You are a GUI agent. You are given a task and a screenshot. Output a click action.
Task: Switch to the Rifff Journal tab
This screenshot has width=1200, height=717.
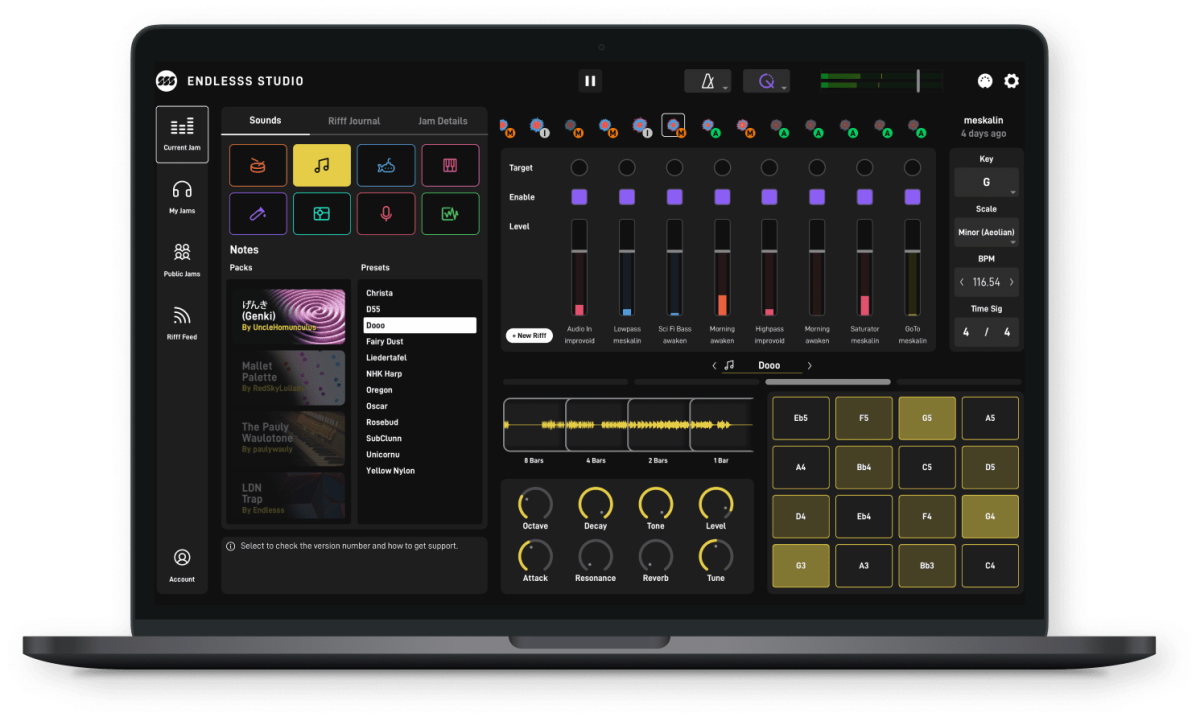coord(354,121)
